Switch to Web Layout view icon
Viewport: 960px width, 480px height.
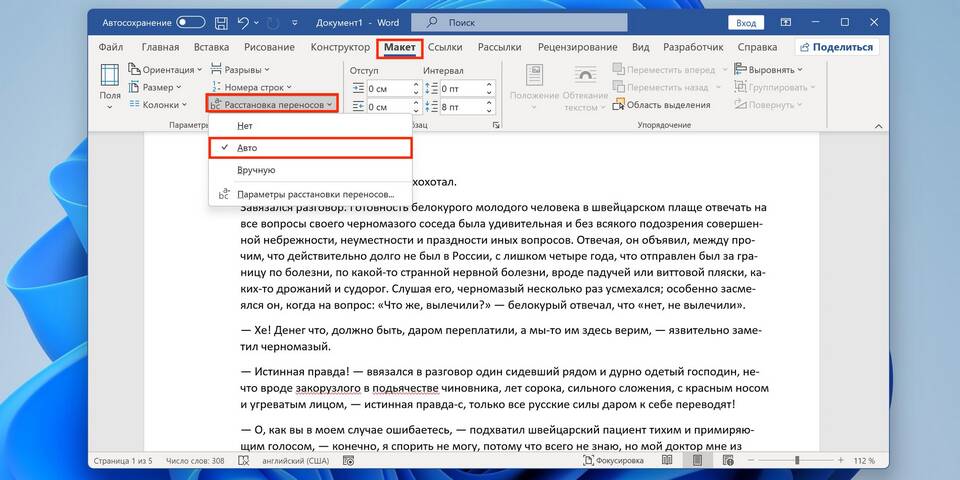730,461
